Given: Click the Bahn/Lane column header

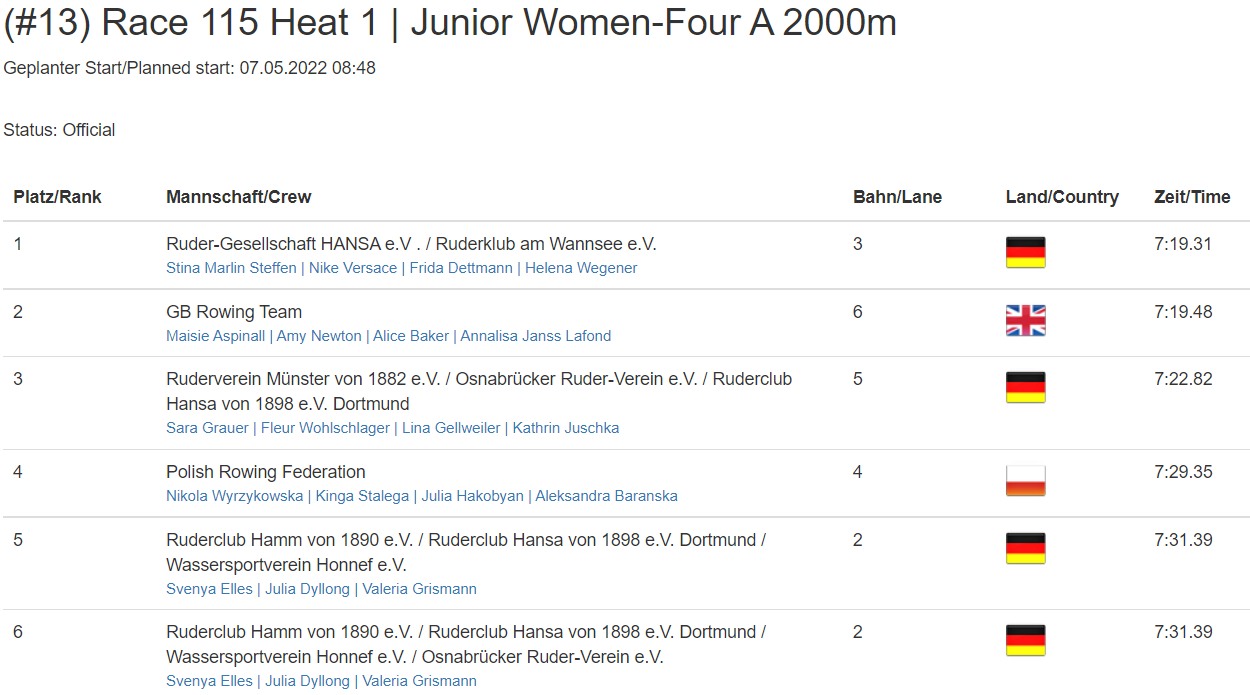Looking at the screenshot, I should 897,197.
